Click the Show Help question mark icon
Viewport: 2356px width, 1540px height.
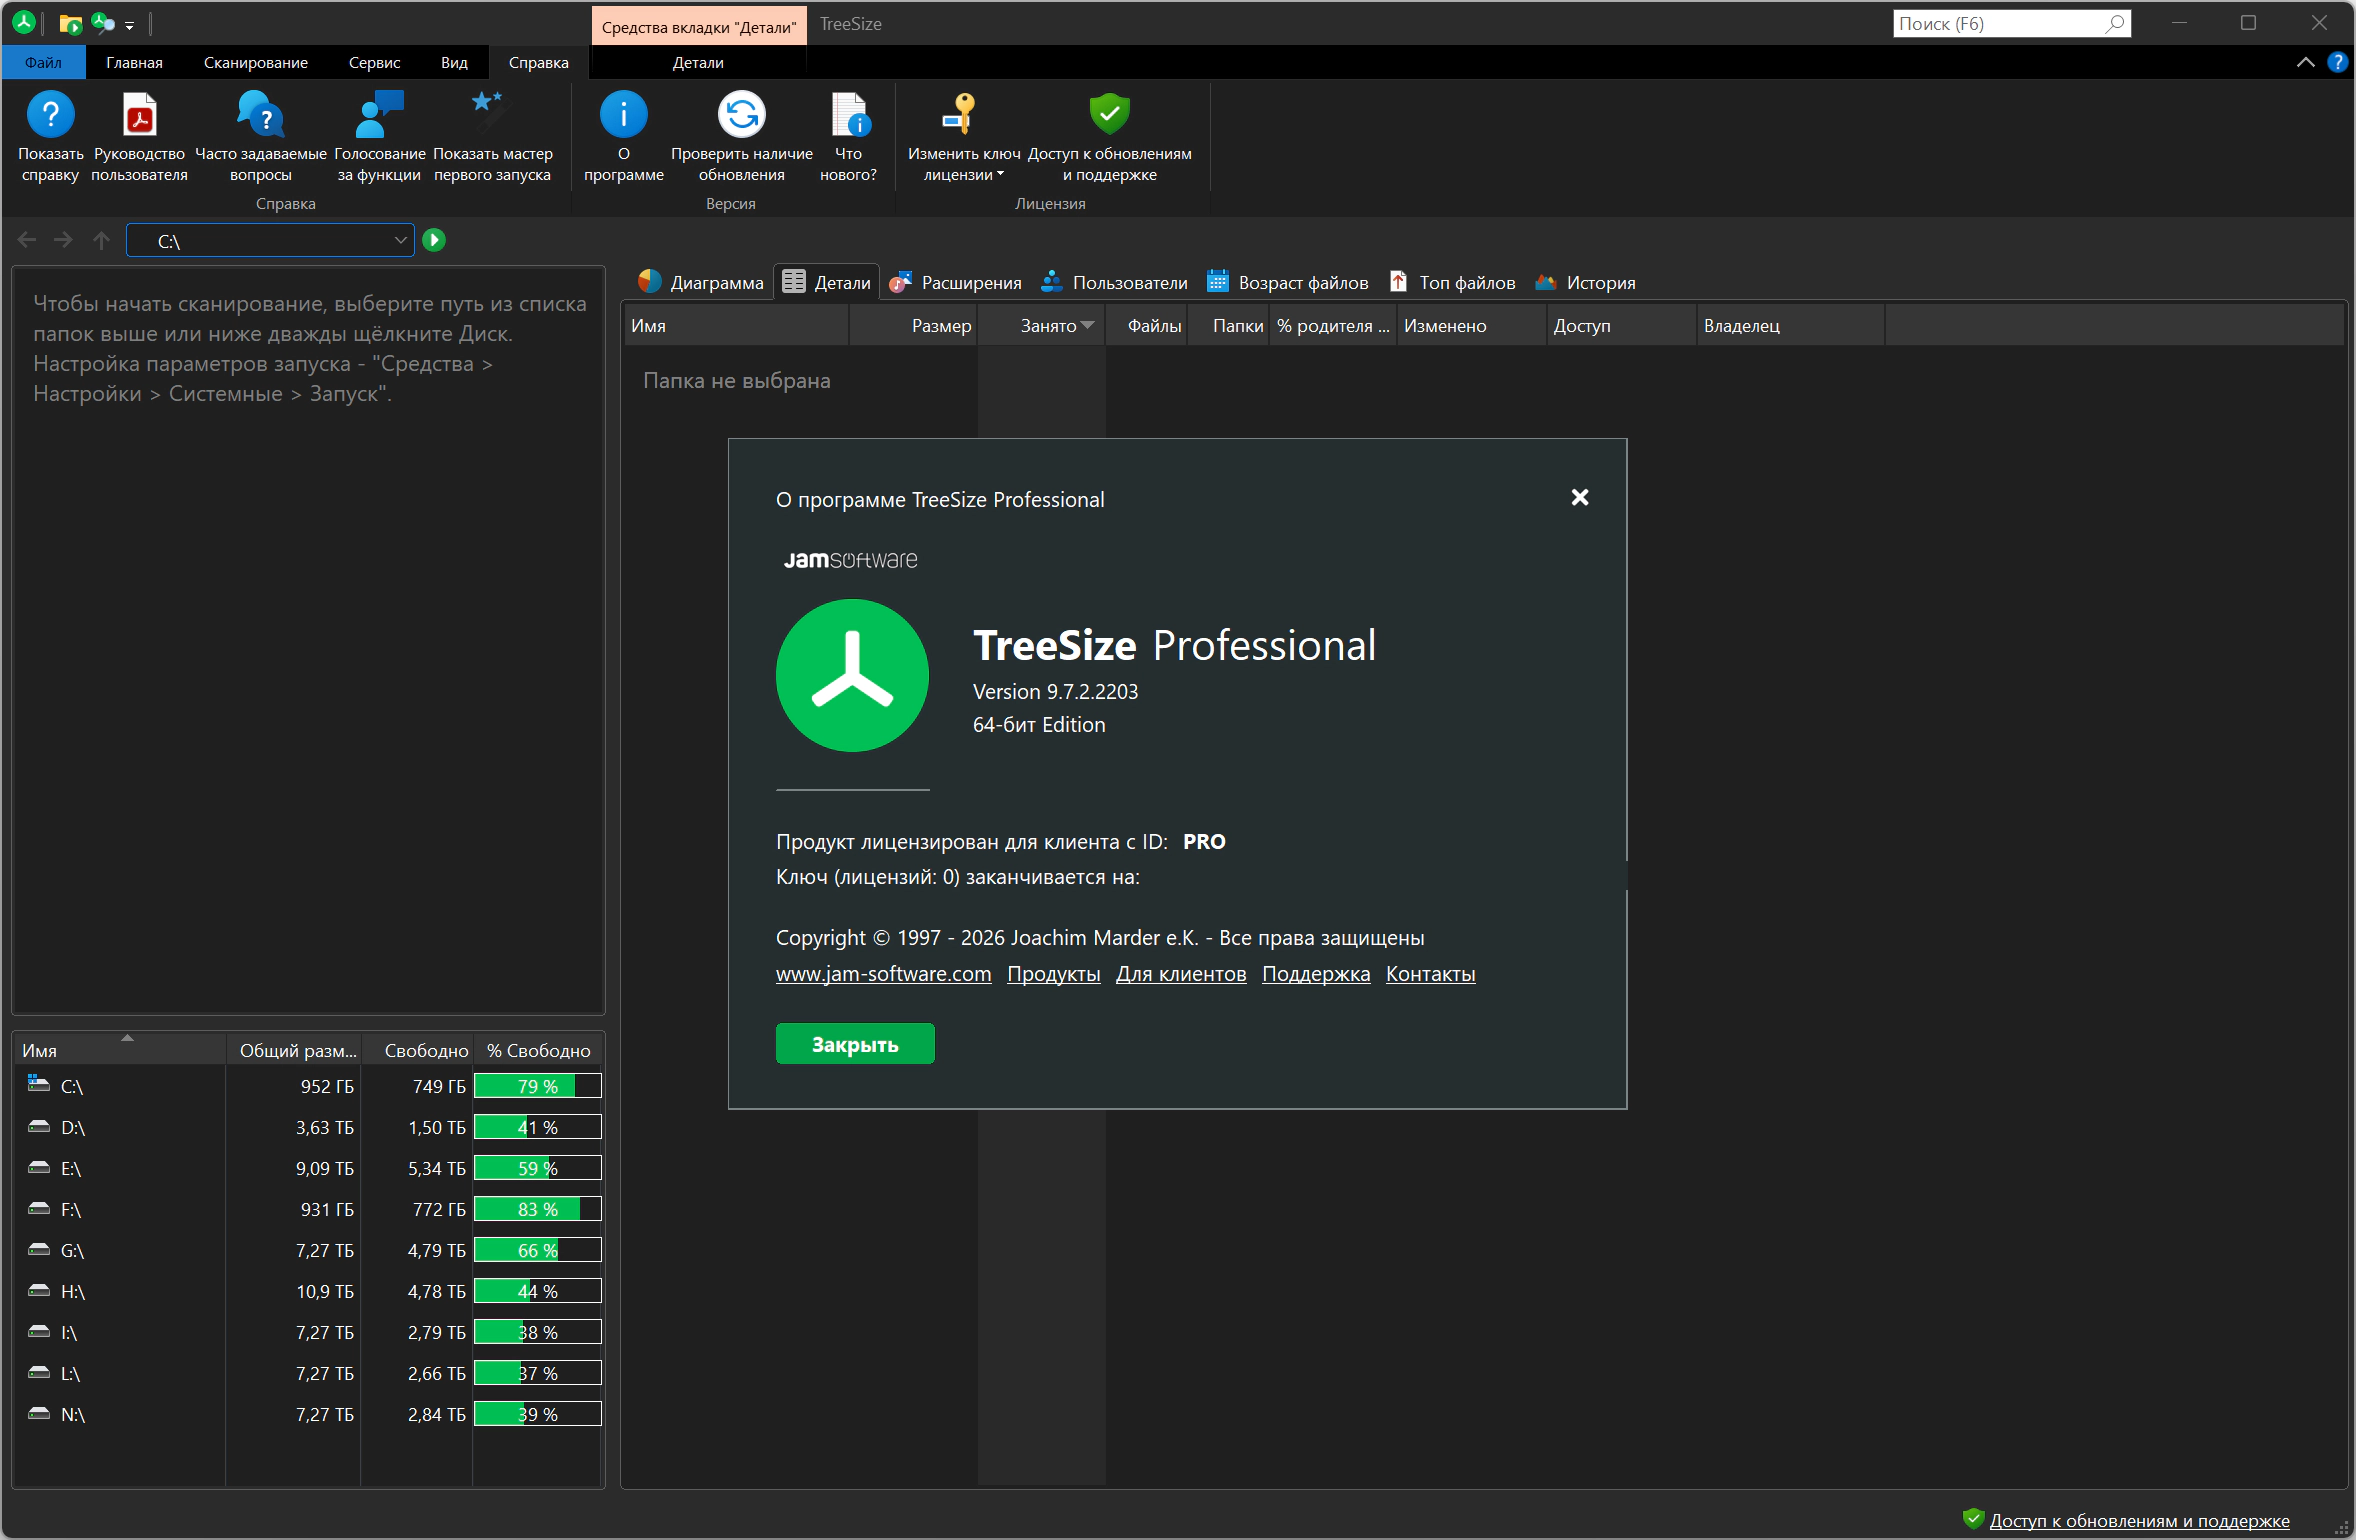tap(50, 115)
